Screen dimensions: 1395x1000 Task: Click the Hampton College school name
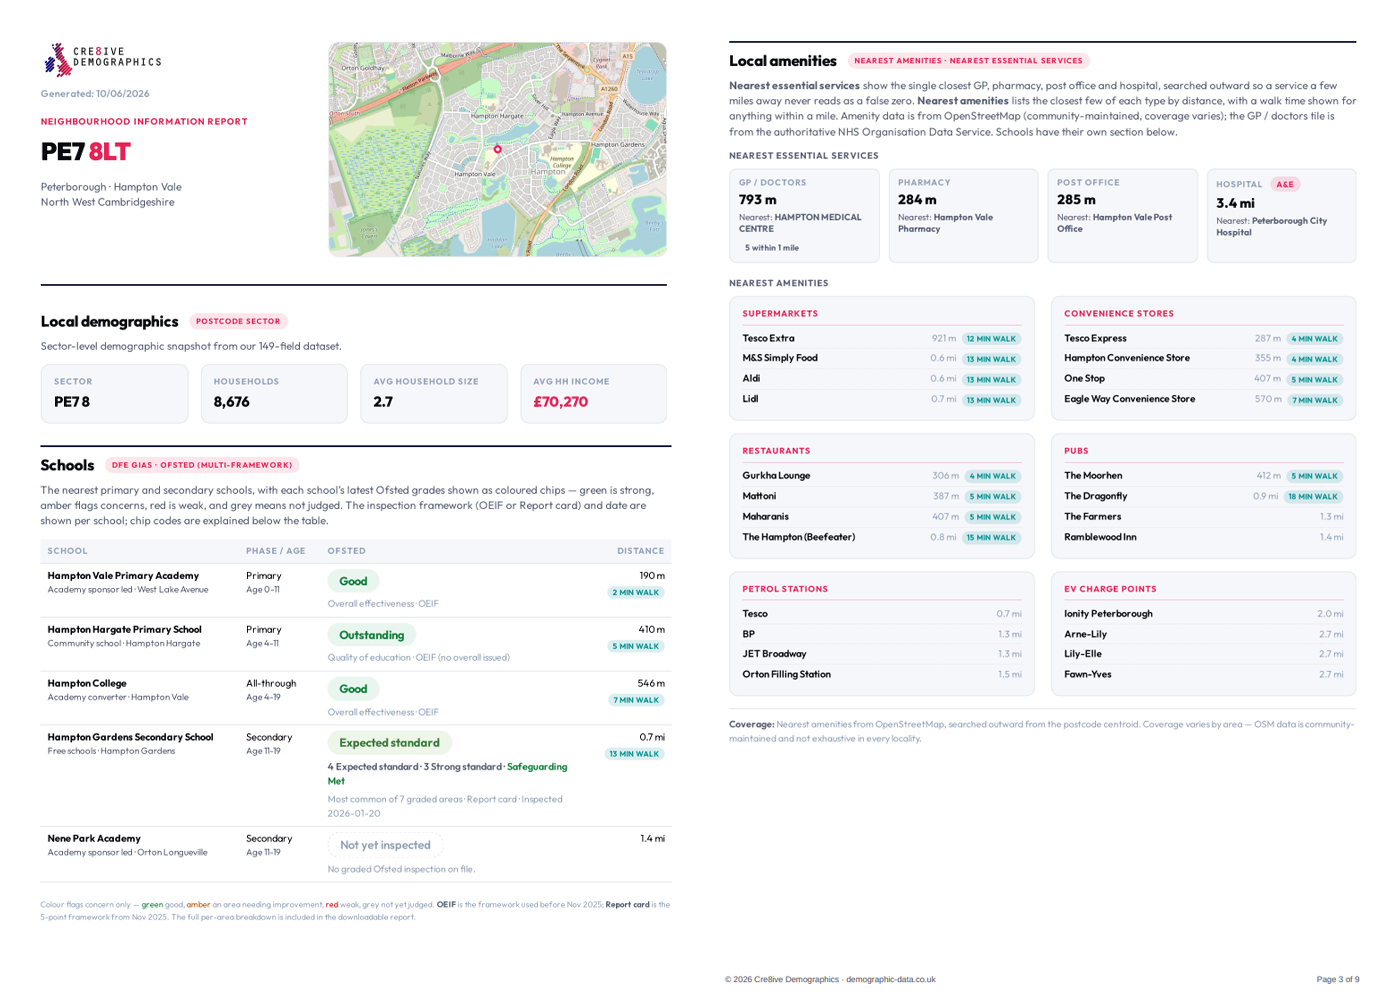pyautogui.click(x=87, y=684)
